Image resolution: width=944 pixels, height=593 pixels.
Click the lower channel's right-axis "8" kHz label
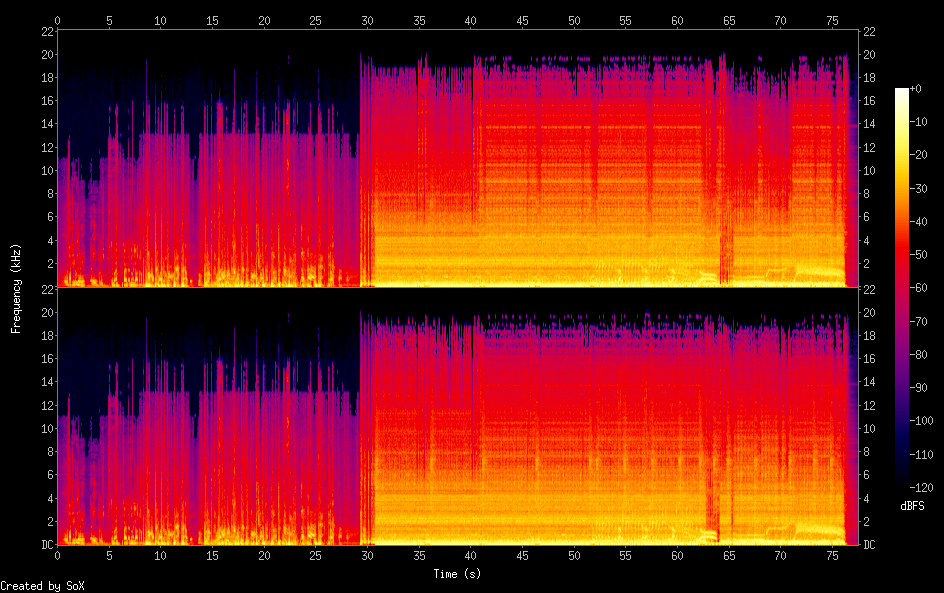[866, 452]
